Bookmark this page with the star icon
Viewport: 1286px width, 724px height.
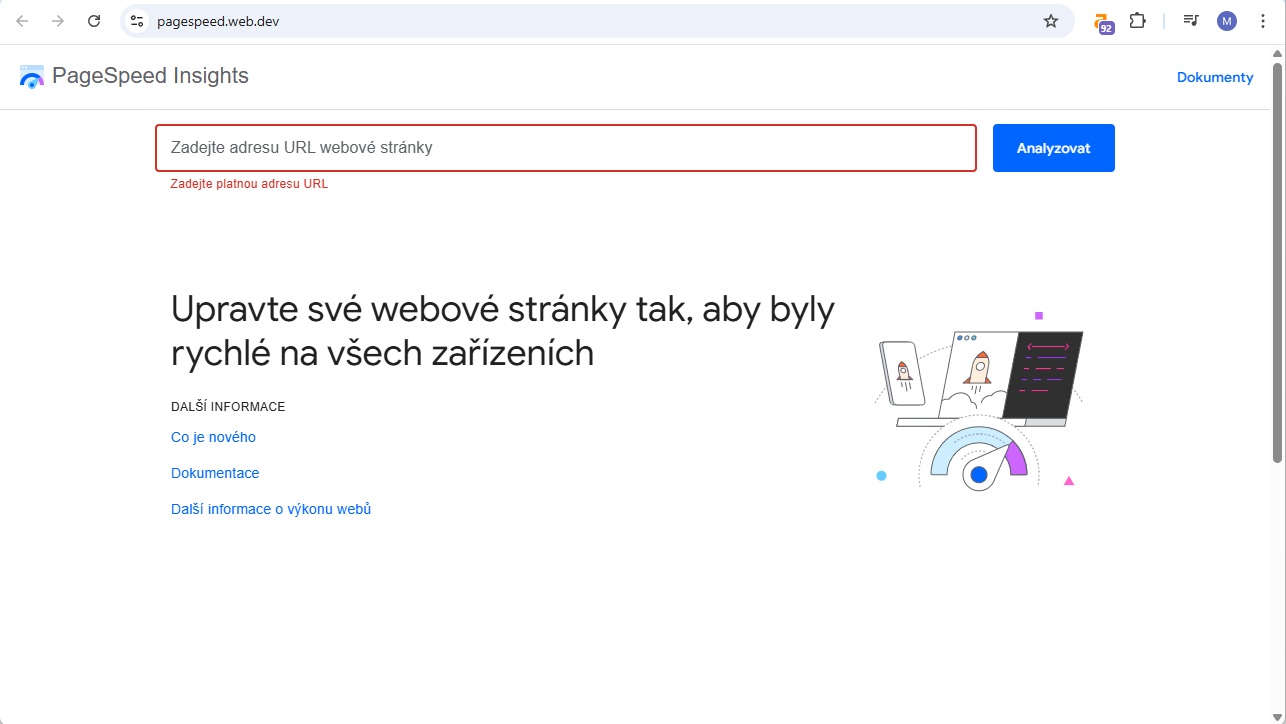(1051, 21)
